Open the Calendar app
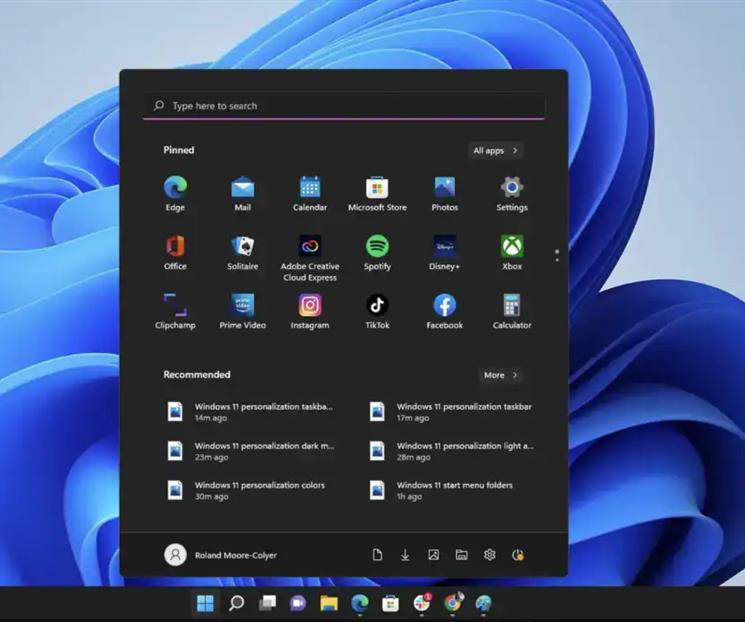 (310, 193)
